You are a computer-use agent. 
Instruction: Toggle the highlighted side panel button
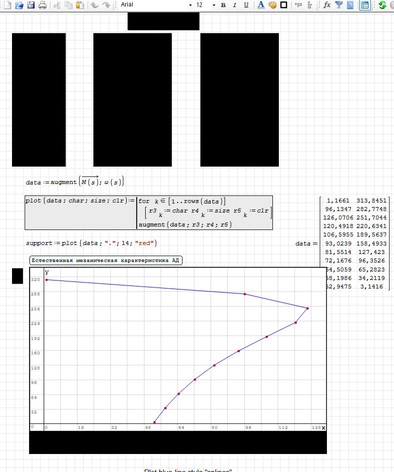click(365, 5)
